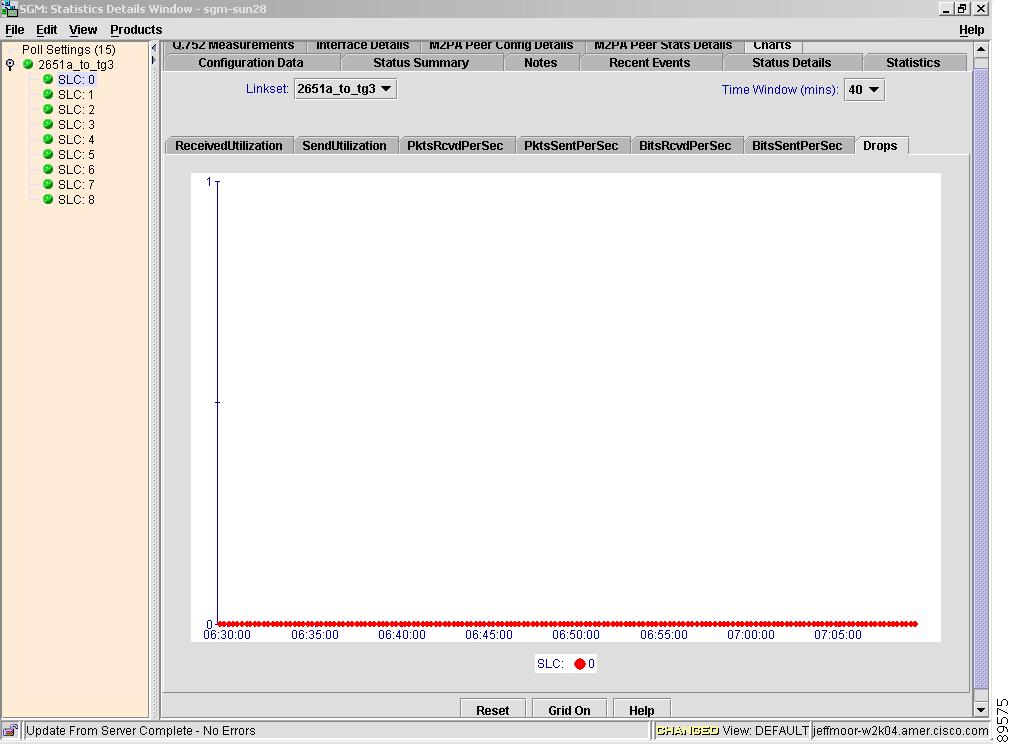Click the green status icon for SLC: 1
1011x744 pixels.
pos(48,94)
